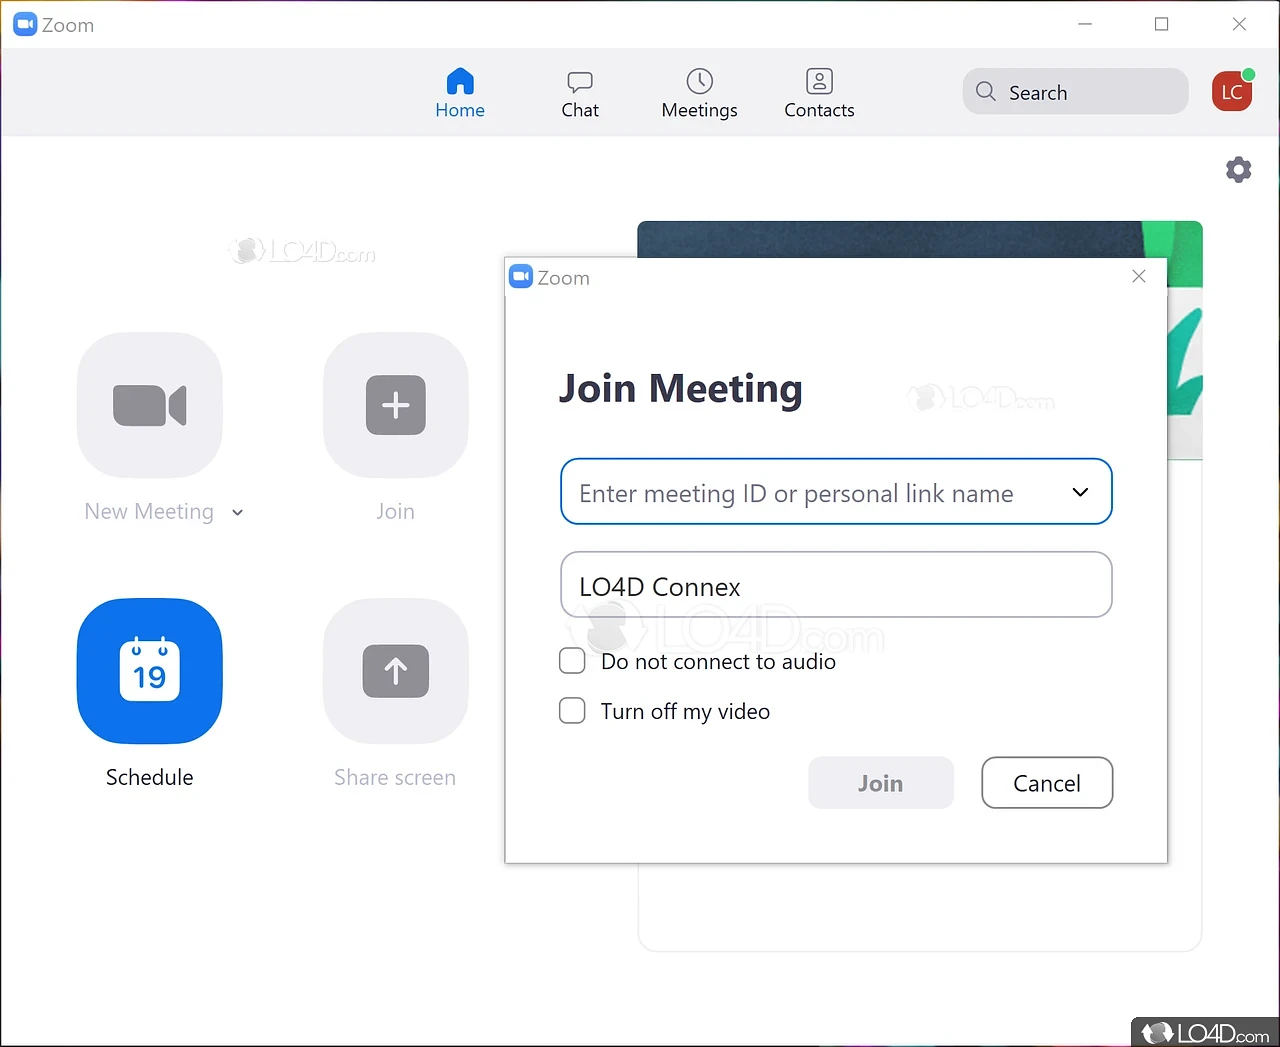This screenshot has width=1280, height=1047.
Task: Open the Home tab
Action: click(460, 94)
